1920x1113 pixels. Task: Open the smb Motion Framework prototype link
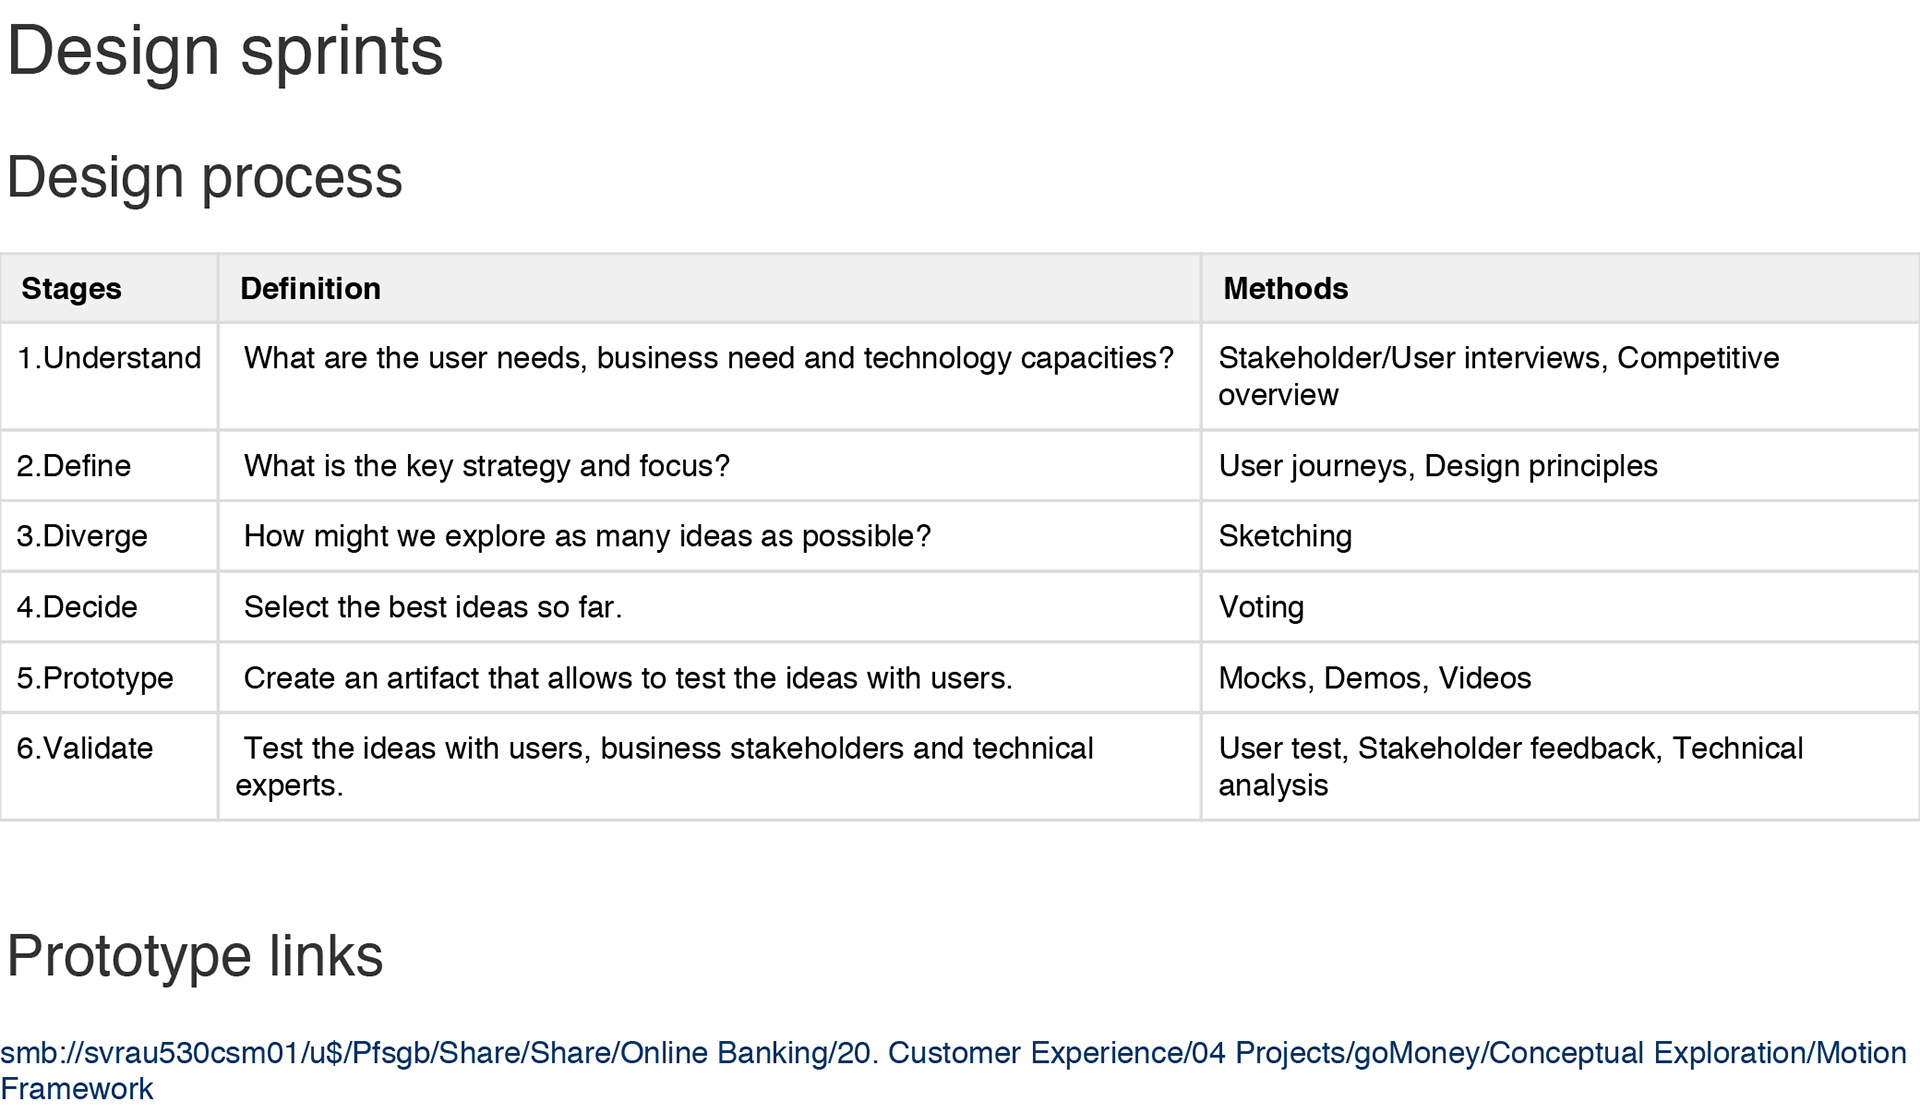953,1070
